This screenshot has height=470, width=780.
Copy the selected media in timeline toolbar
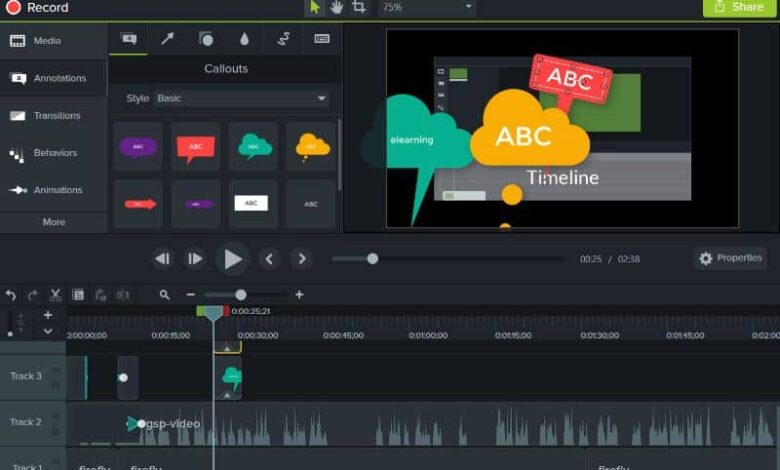point(78,295)
